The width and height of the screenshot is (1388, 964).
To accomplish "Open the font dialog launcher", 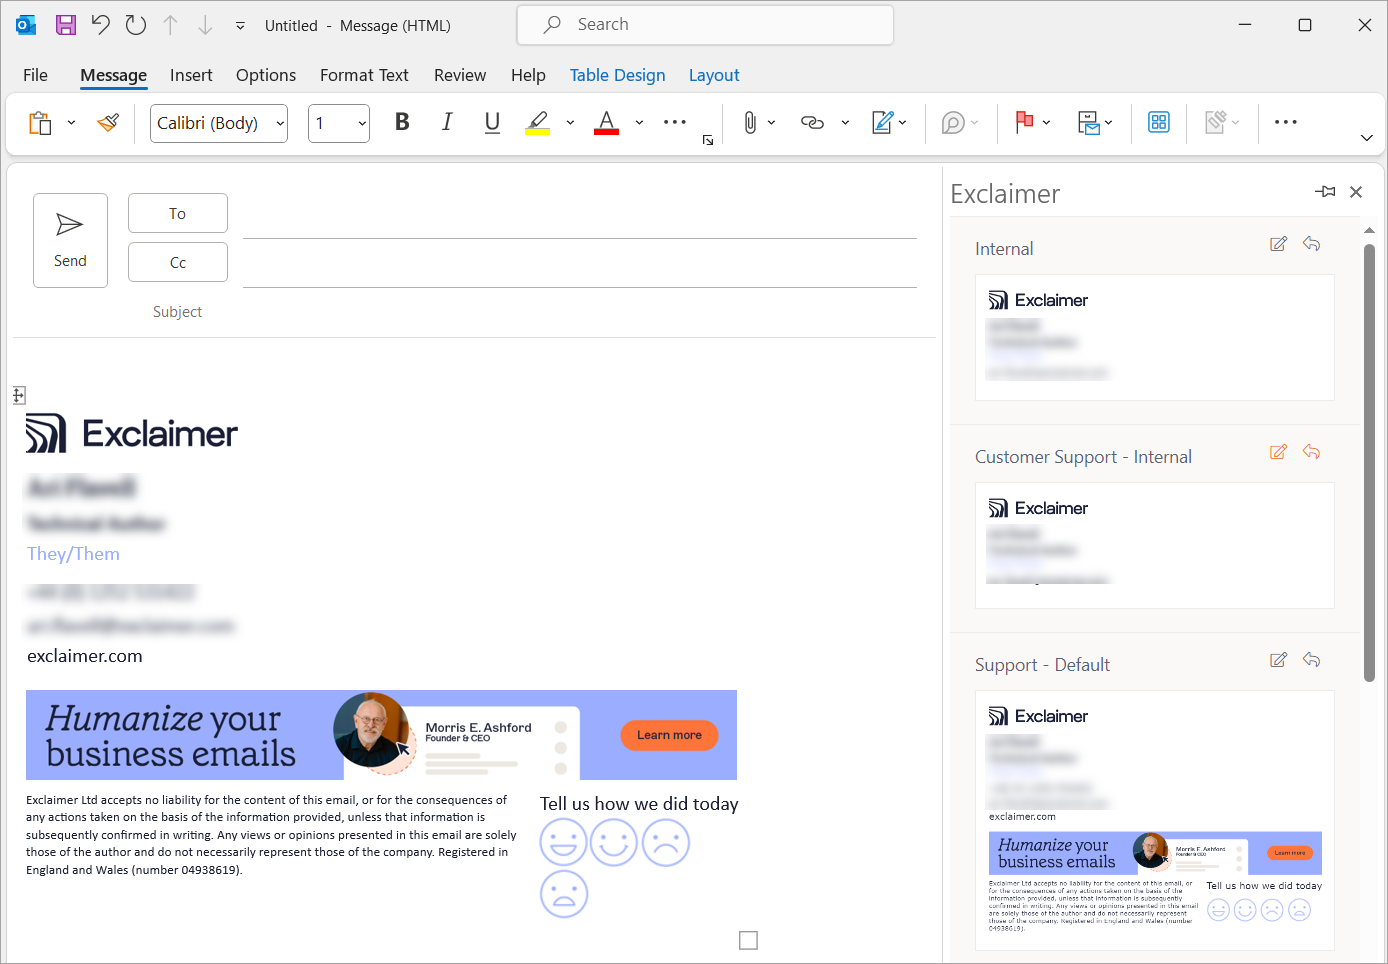I will pyautogui.click(x=708, y=140).
